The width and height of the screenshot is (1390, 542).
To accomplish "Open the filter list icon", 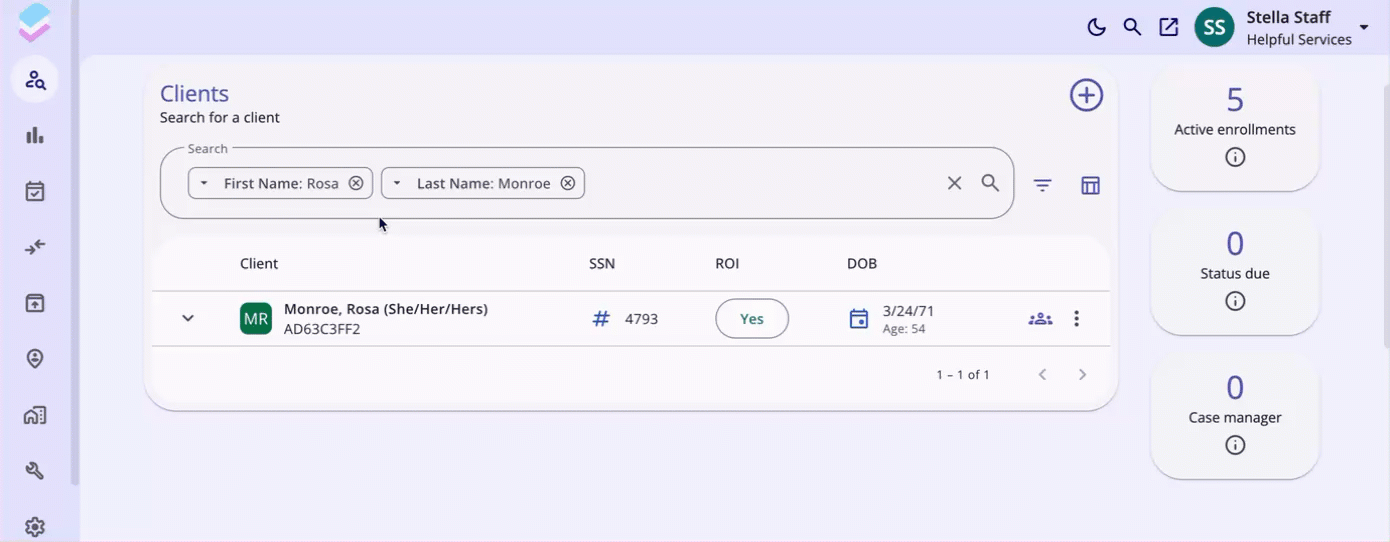I will [x=1043, y=185].
